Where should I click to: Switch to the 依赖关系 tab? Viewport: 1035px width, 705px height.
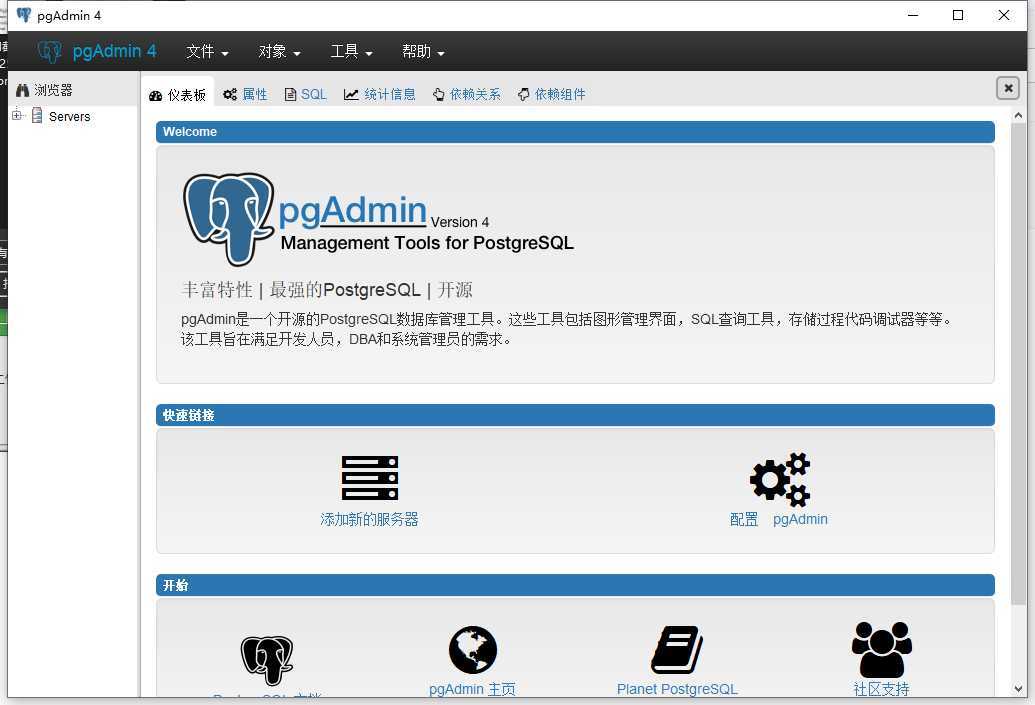[x=467, y=94]
